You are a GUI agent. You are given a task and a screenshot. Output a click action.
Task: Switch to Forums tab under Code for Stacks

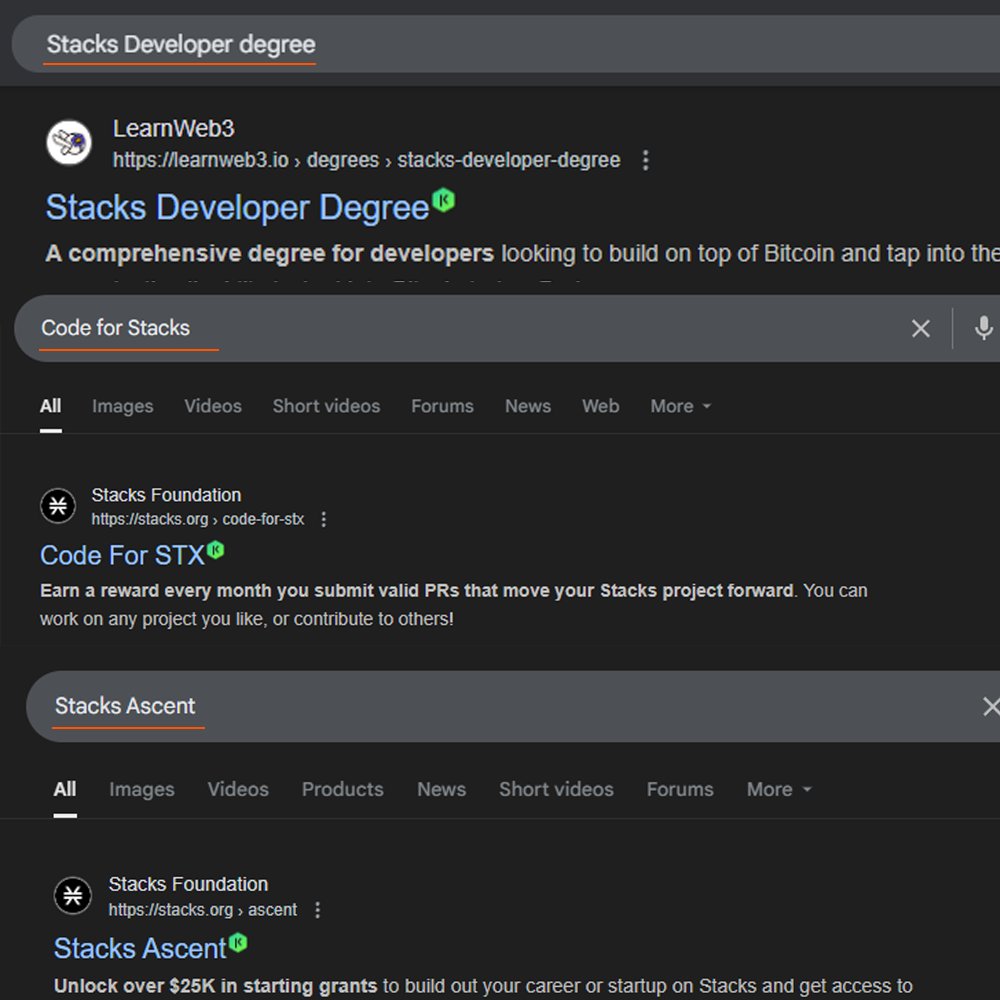[x=442, y=406]
